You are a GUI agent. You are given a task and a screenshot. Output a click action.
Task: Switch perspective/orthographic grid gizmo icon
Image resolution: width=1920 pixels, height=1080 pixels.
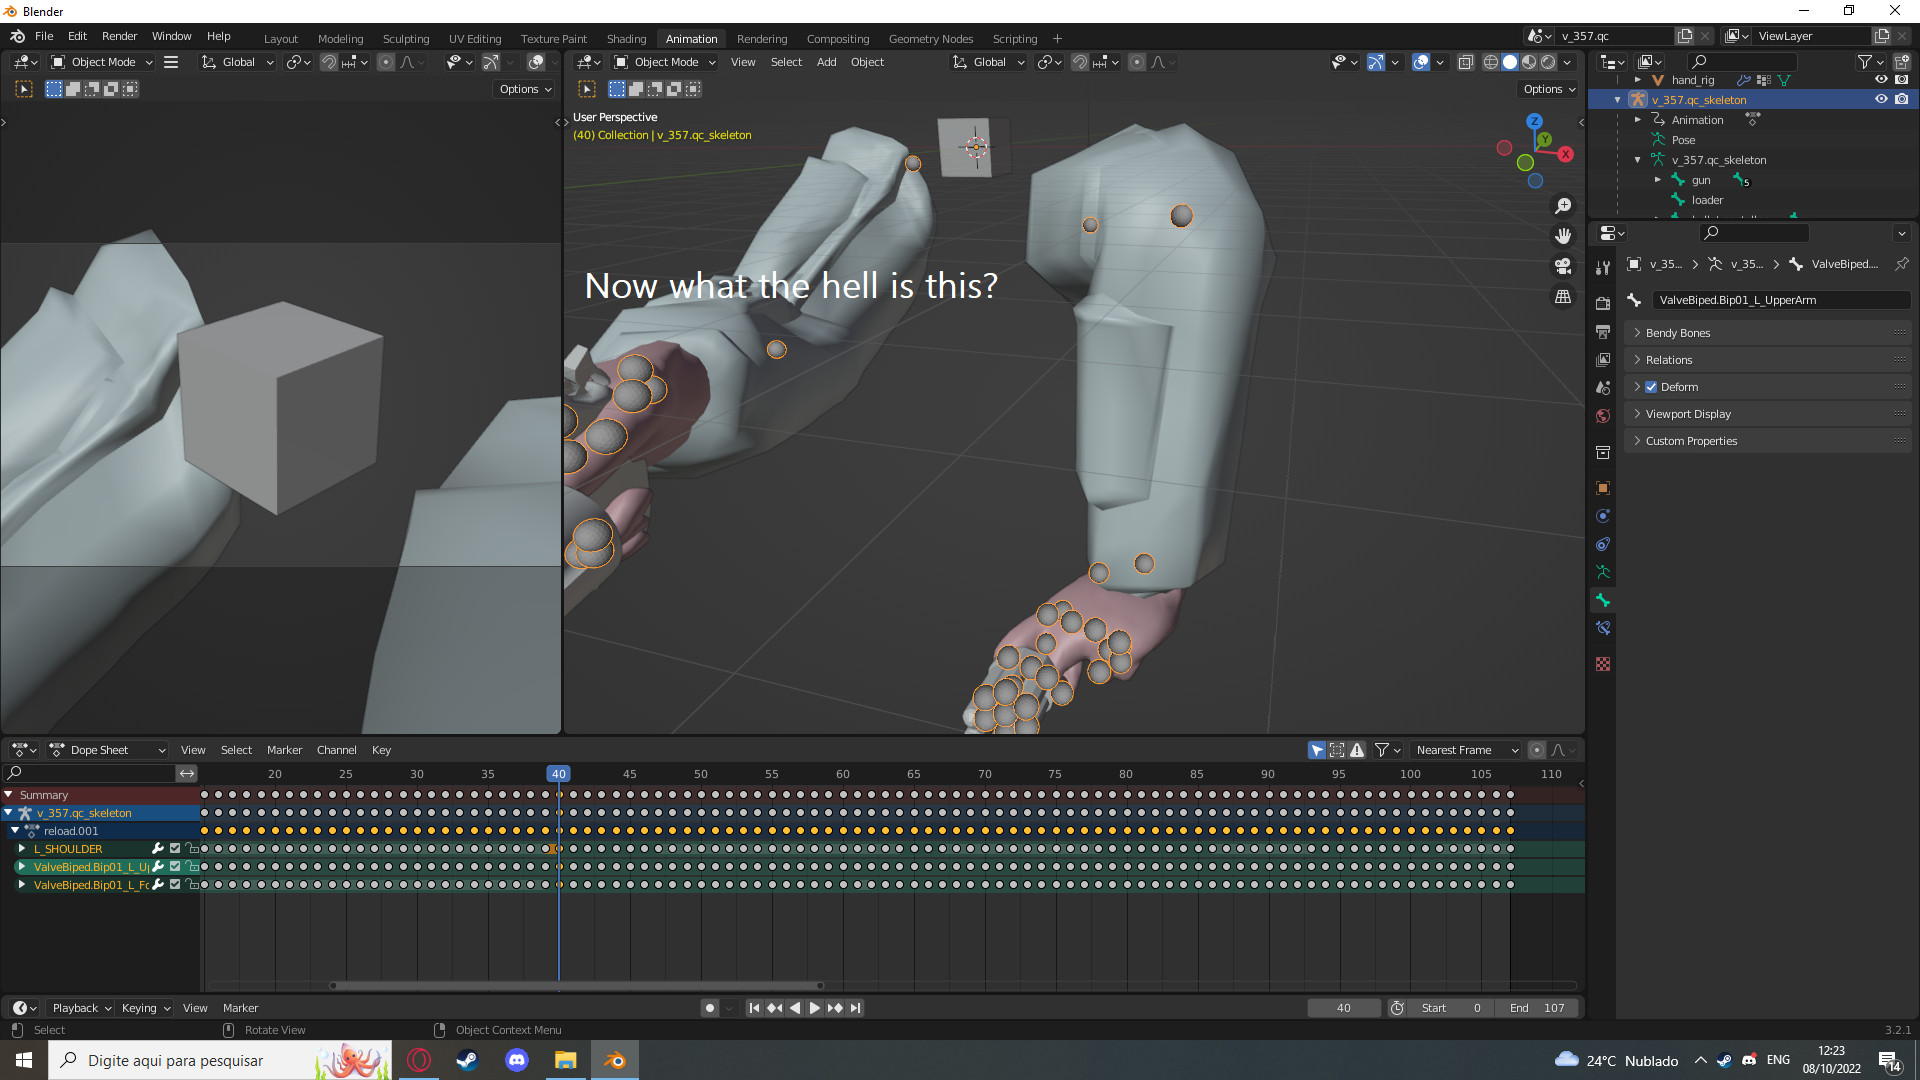pos(1563,297)
